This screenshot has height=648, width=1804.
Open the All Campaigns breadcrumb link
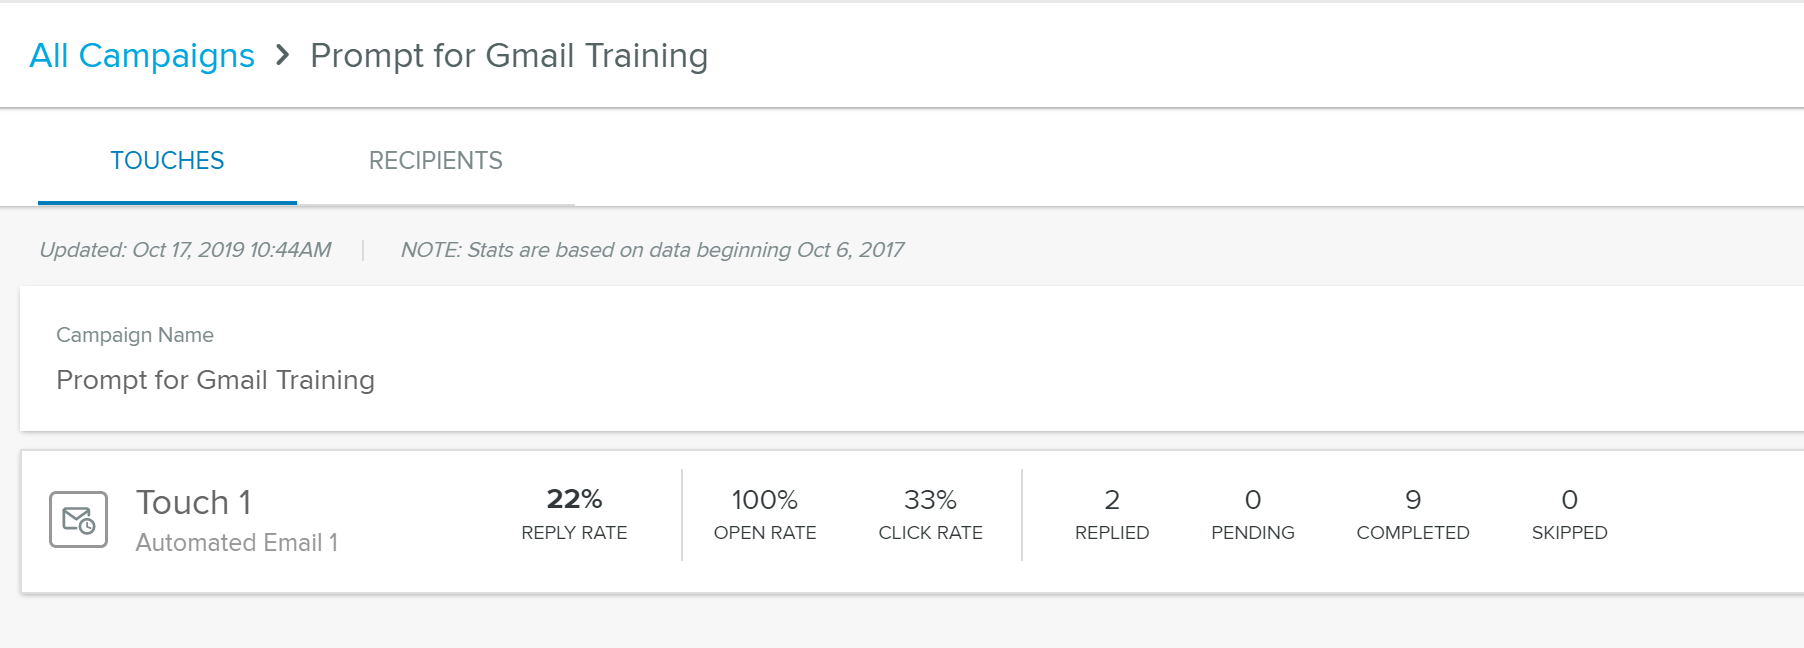[142, 56]
